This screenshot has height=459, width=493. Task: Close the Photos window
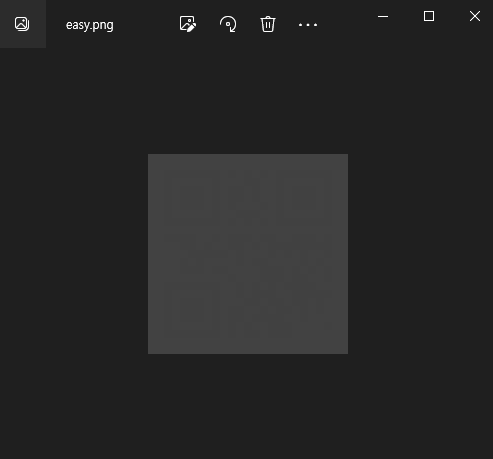point(475,16)
